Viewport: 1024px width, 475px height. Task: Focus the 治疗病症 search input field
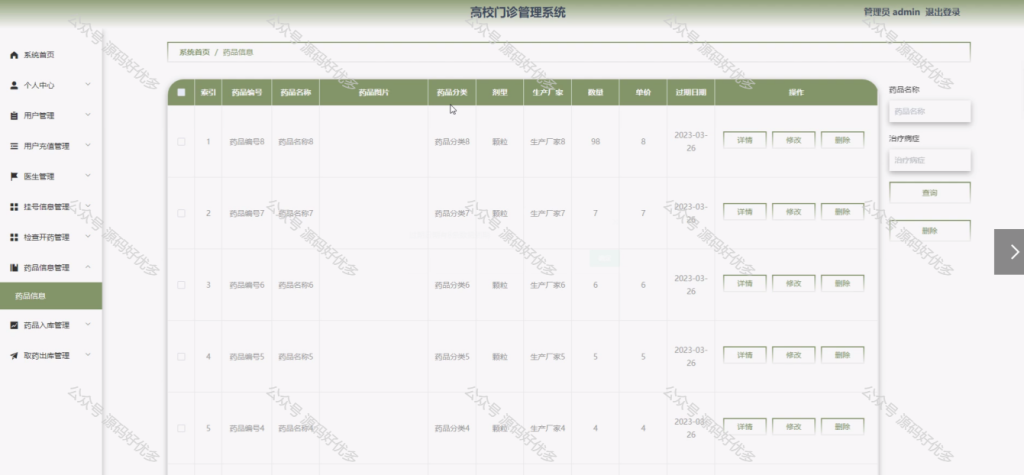tap(930, 160)
